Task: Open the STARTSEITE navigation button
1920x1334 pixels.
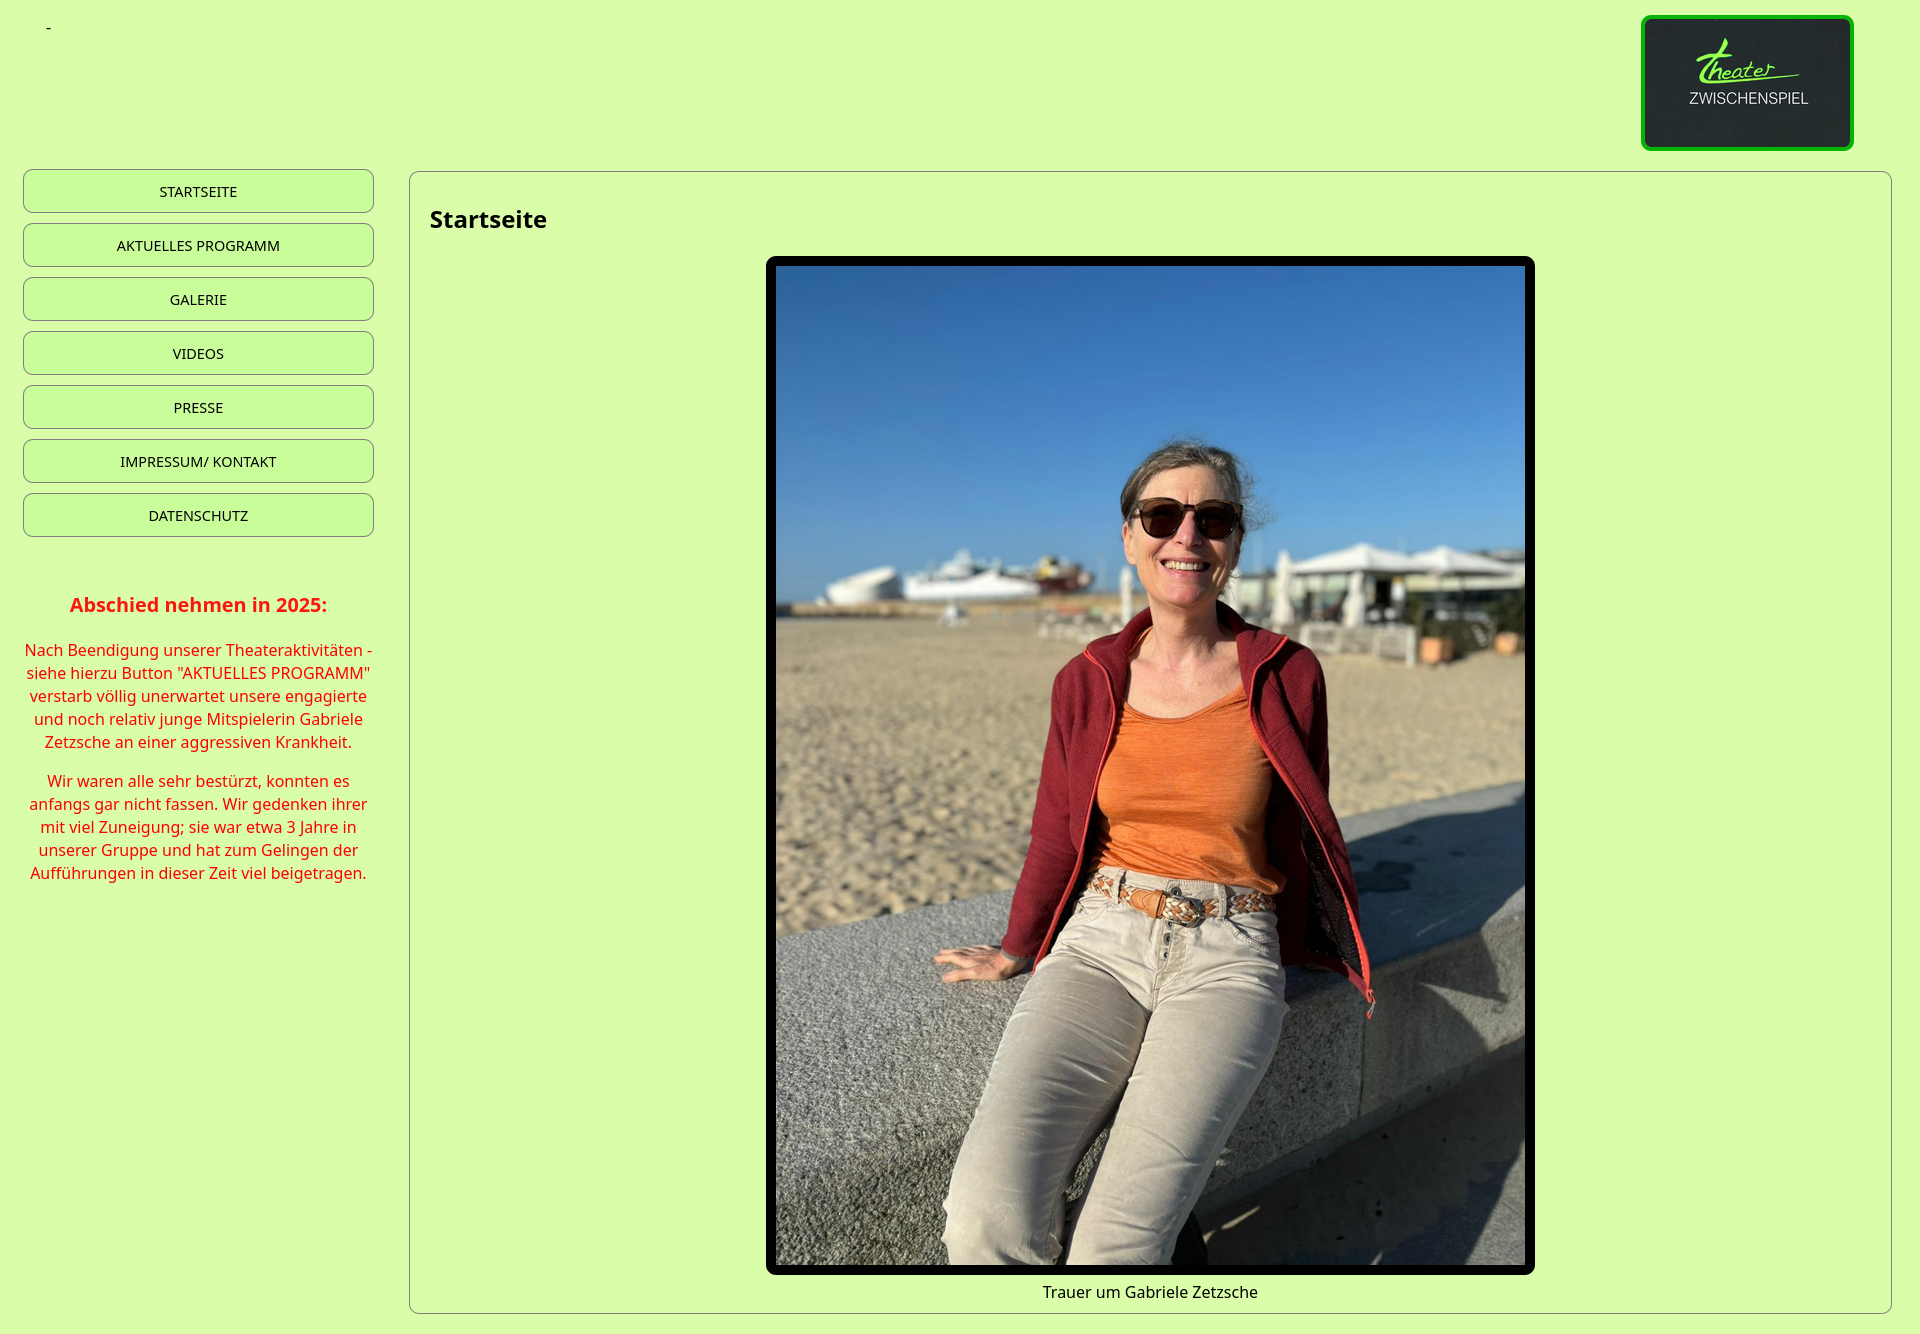Action: coord(198,191)
